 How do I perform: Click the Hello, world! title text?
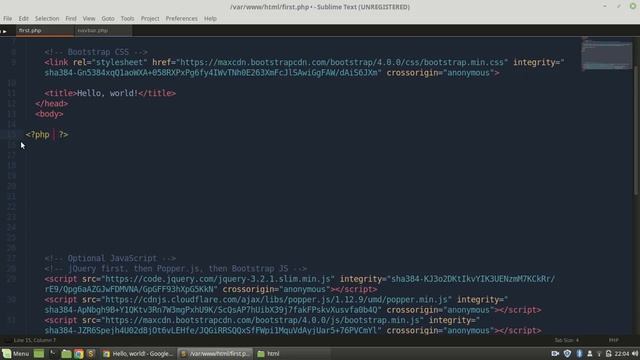click(108, 93)
